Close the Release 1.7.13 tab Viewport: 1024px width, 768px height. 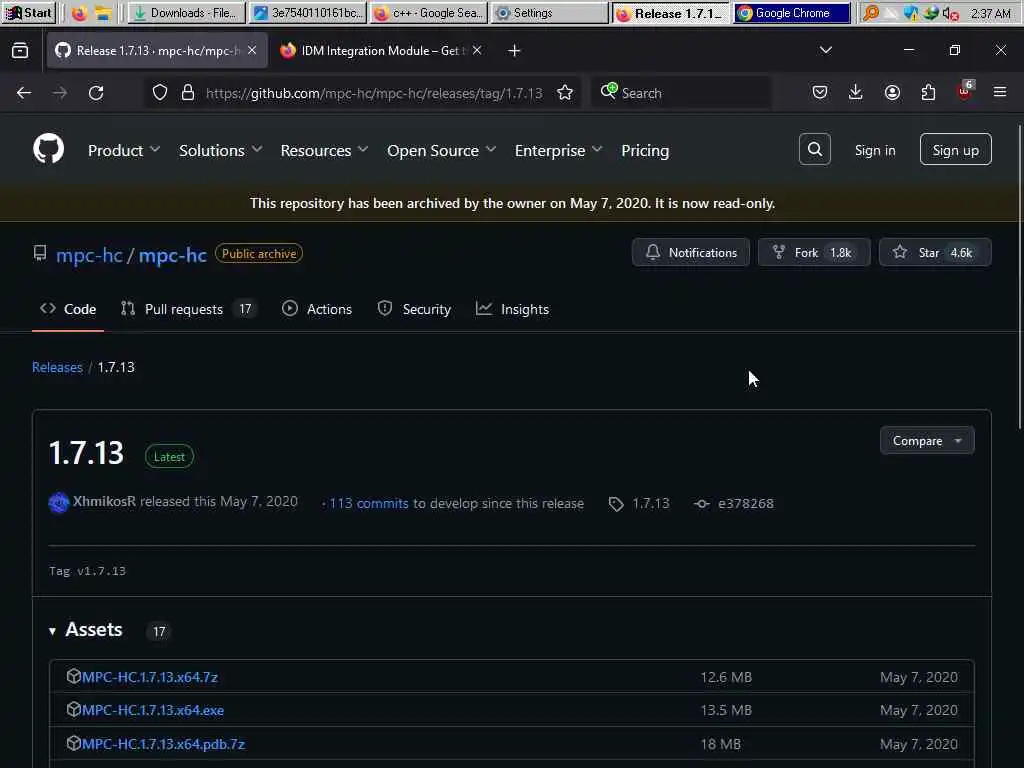(x=252, y=50)
